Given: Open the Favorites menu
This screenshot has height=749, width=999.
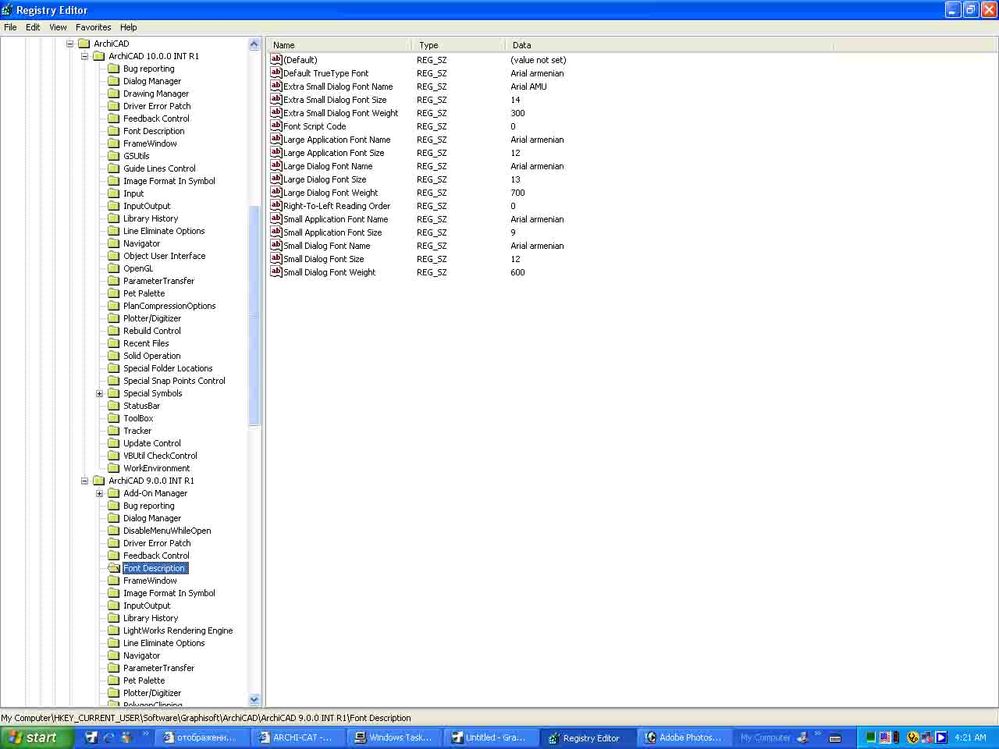Looking at the screenshot, I should (x=93, y=27).
